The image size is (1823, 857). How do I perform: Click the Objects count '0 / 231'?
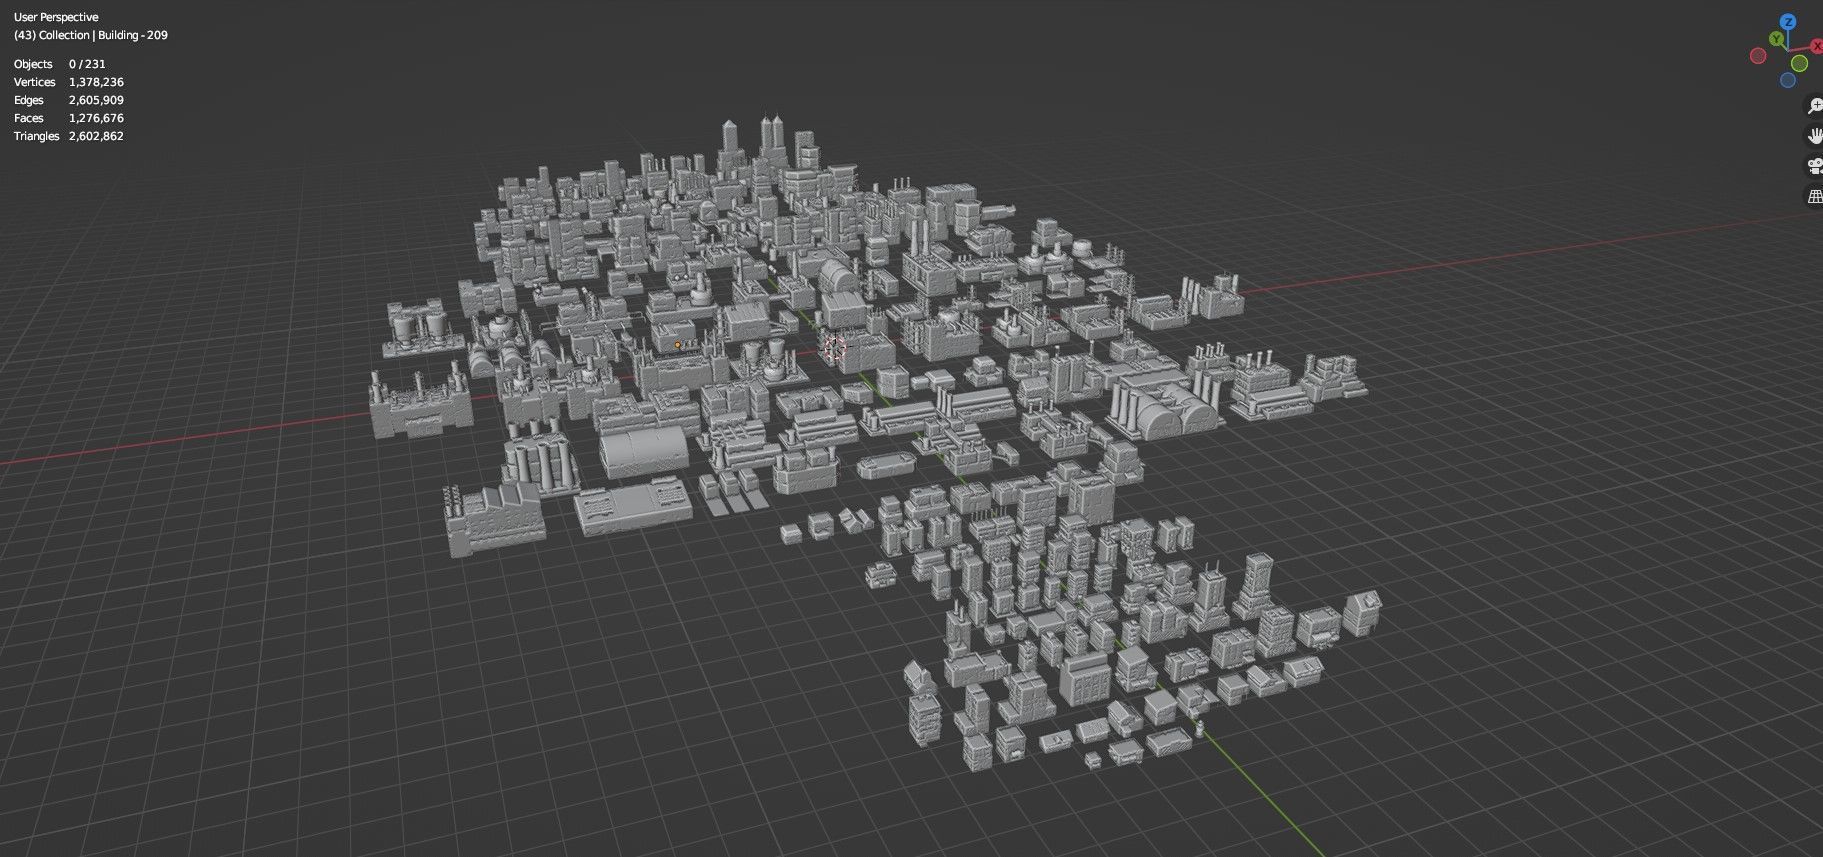(87, 64)
